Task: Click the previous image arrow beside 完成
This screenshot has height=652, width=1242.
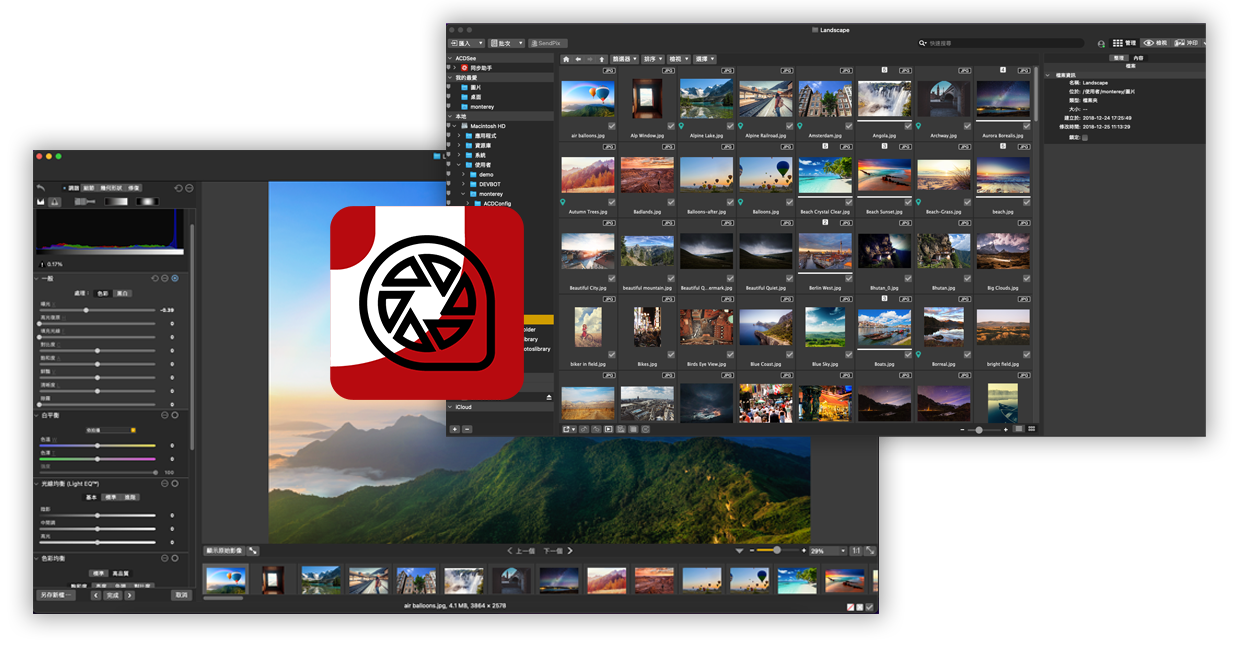Action: coord(96,595)
